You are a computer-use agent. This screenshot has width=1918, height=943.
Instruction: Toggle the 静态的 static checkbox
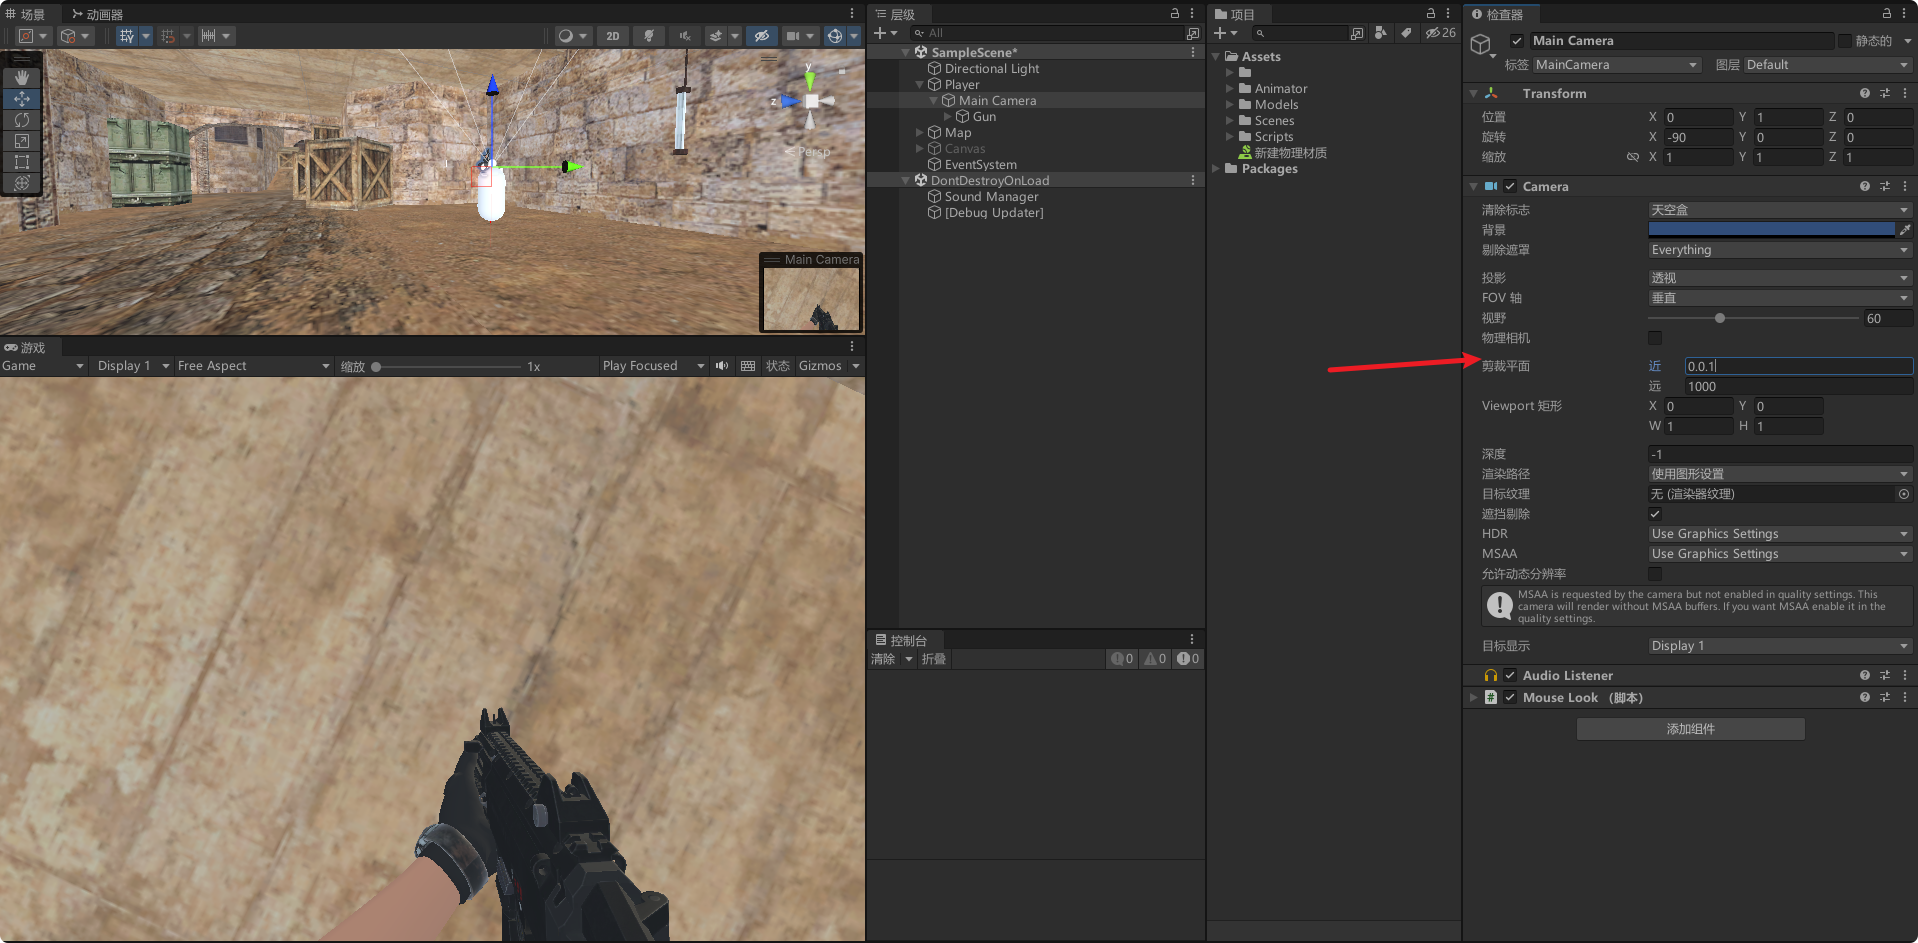1845,41
